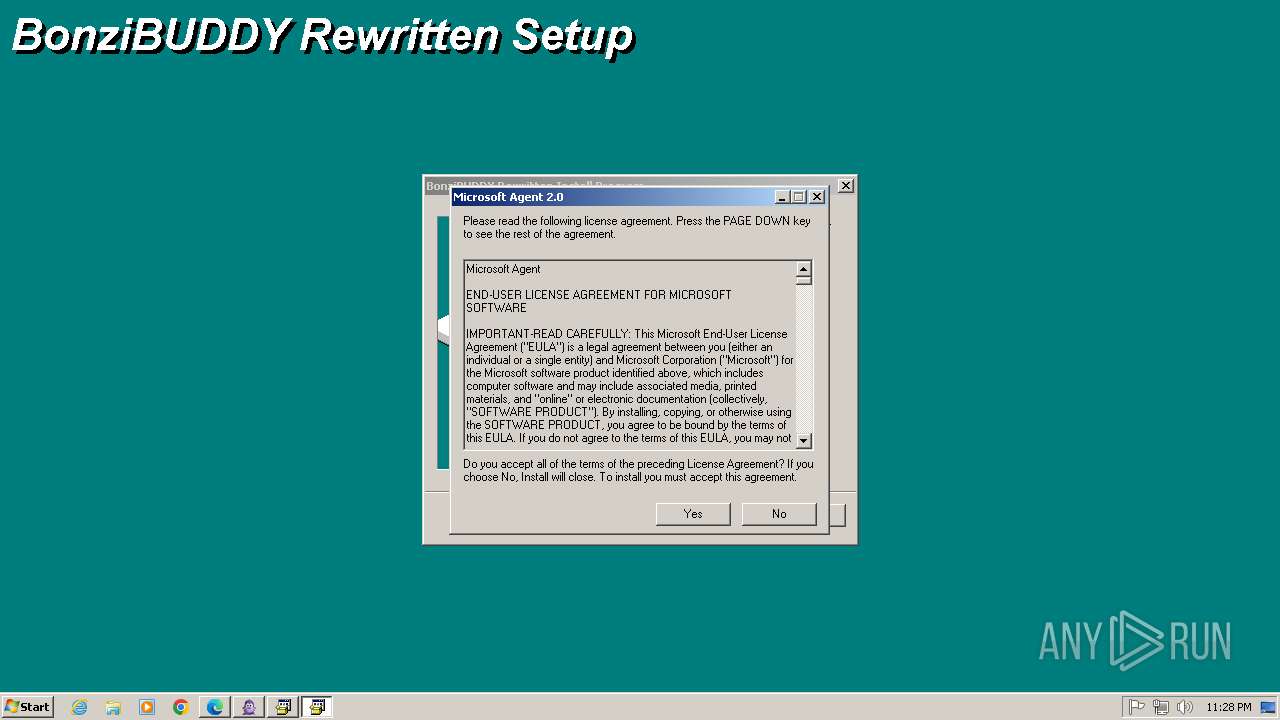Image resolution: width=1280 pixels, height=720 pixels.
Task: Click the 'Do you accept all of the terms' question
Action: click(x=638, y=470)
